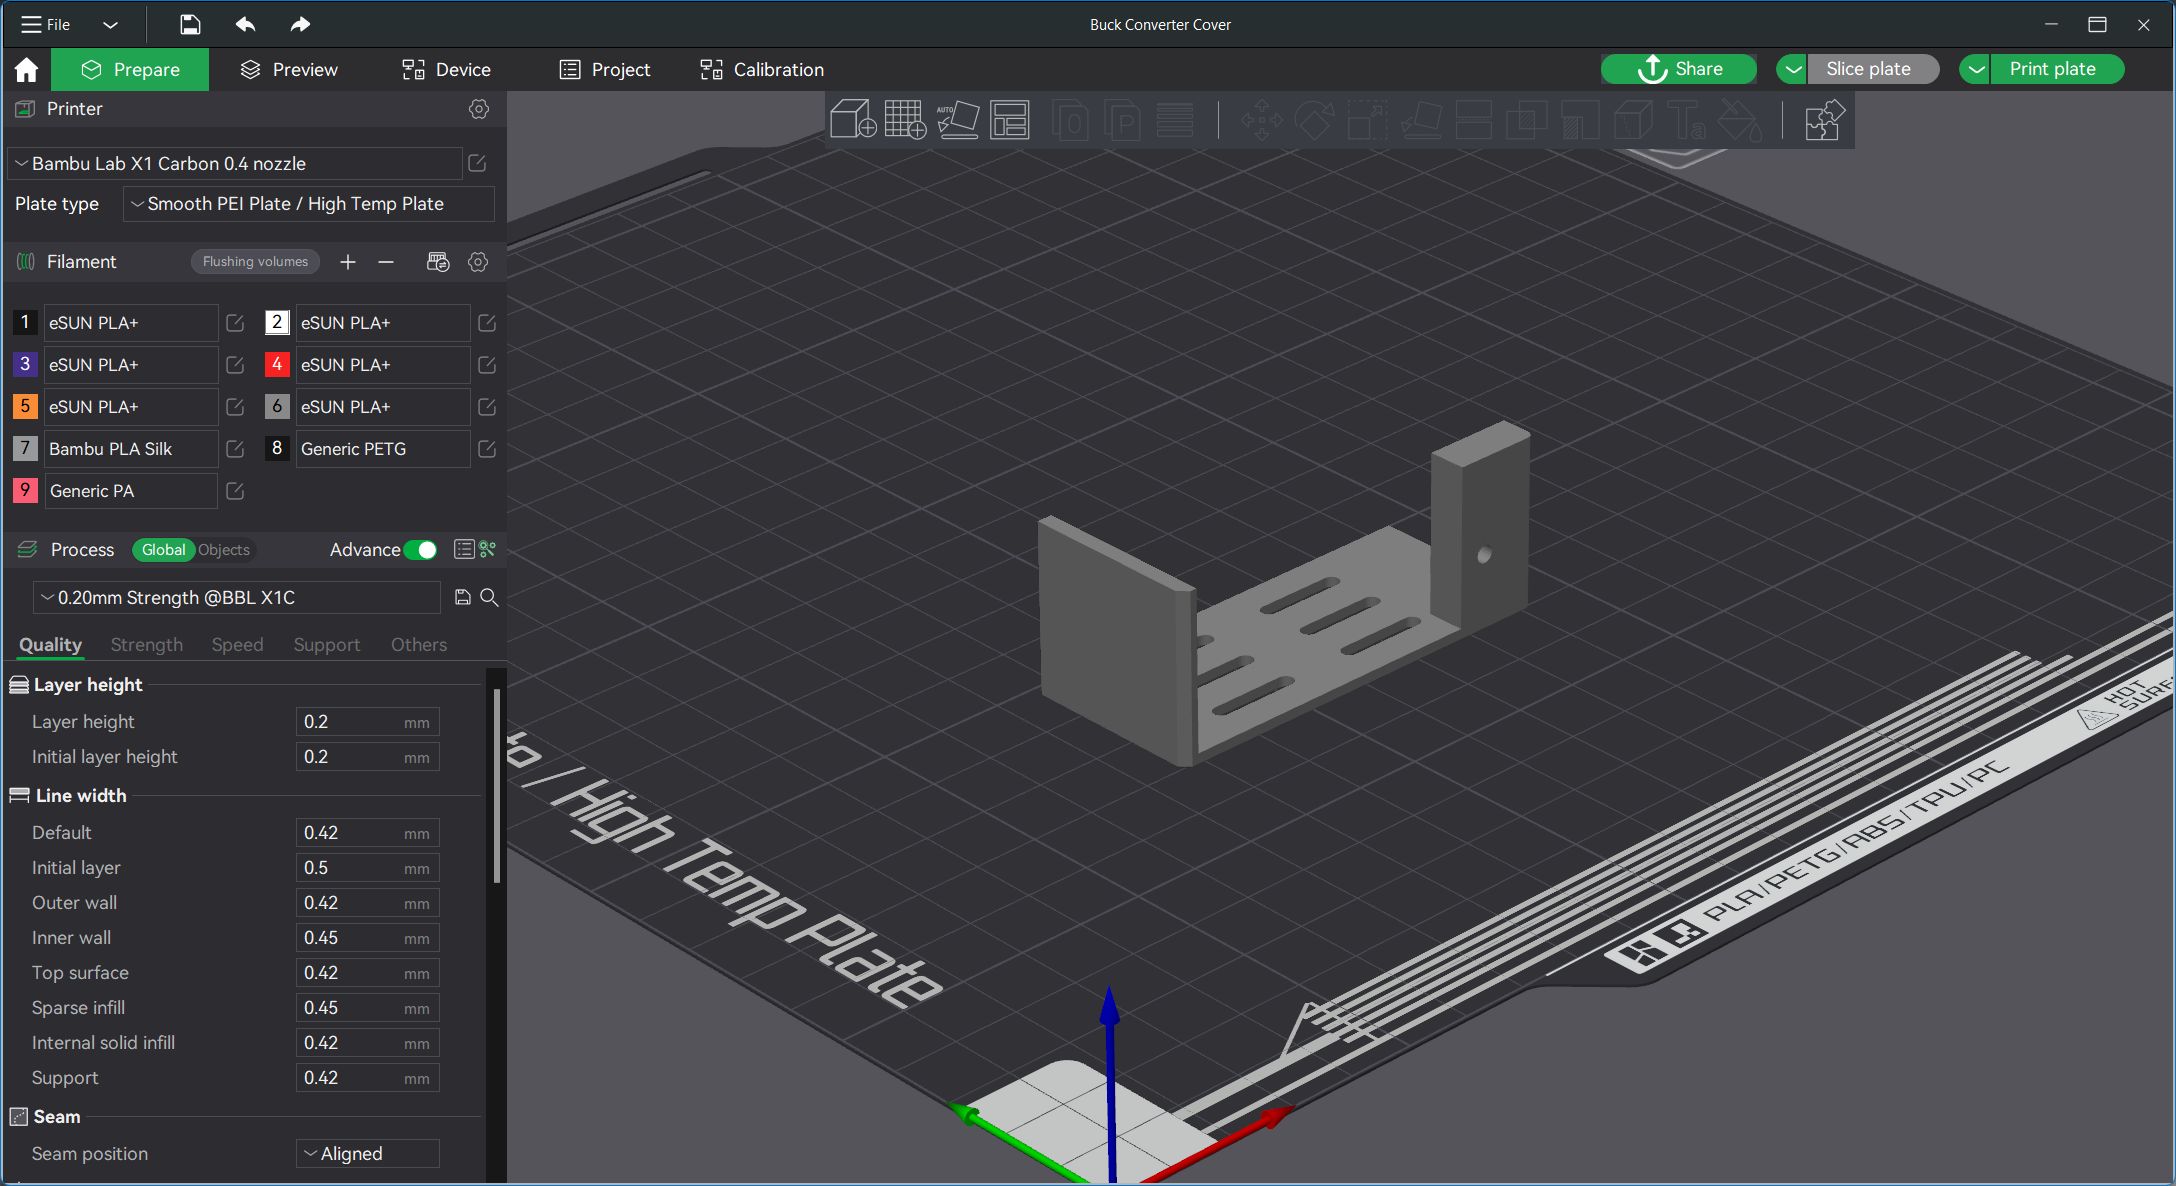Edit the Layer height value field

click(366, 721)
